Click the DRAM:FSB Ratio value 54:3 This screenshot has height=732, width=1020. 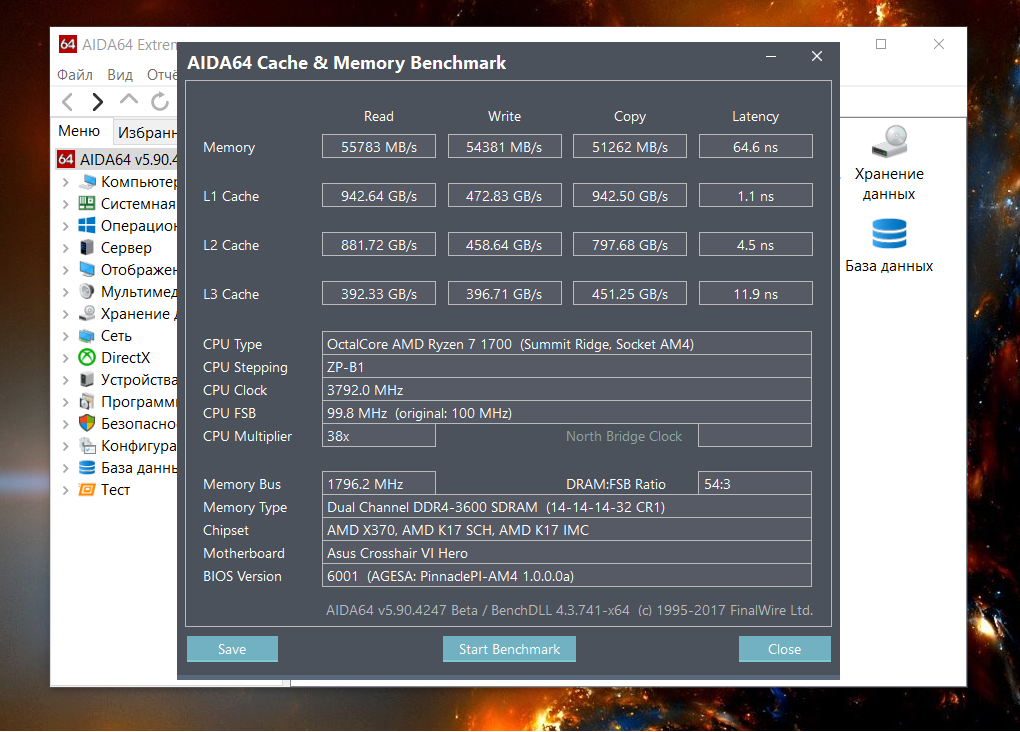tap(755, 483)
